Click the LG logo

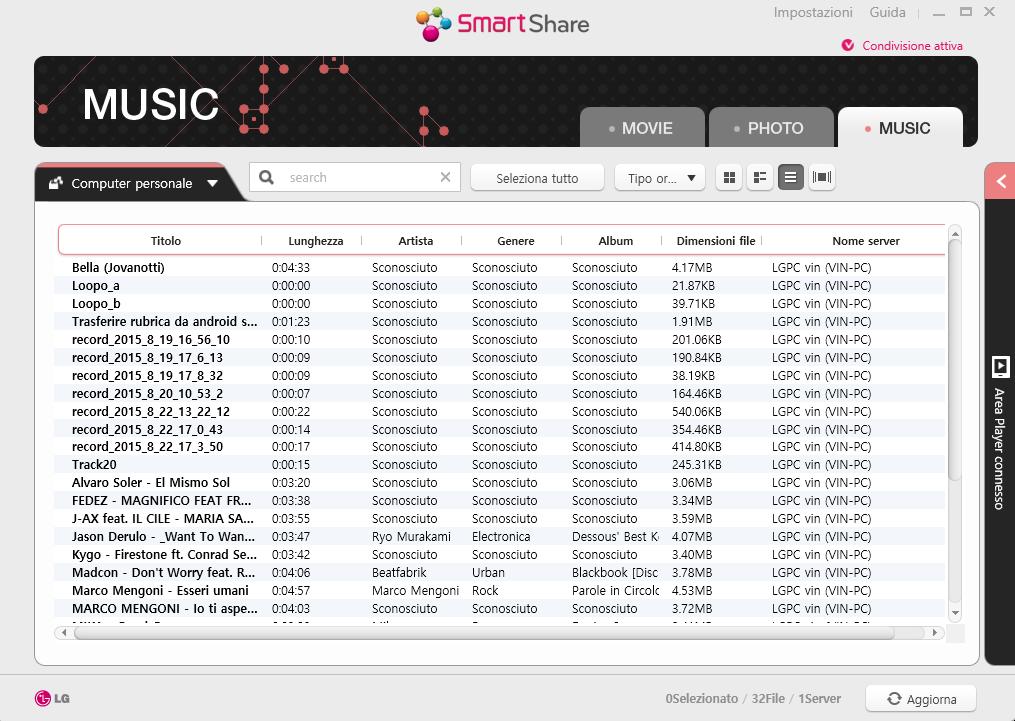click(x=52, y=698)
